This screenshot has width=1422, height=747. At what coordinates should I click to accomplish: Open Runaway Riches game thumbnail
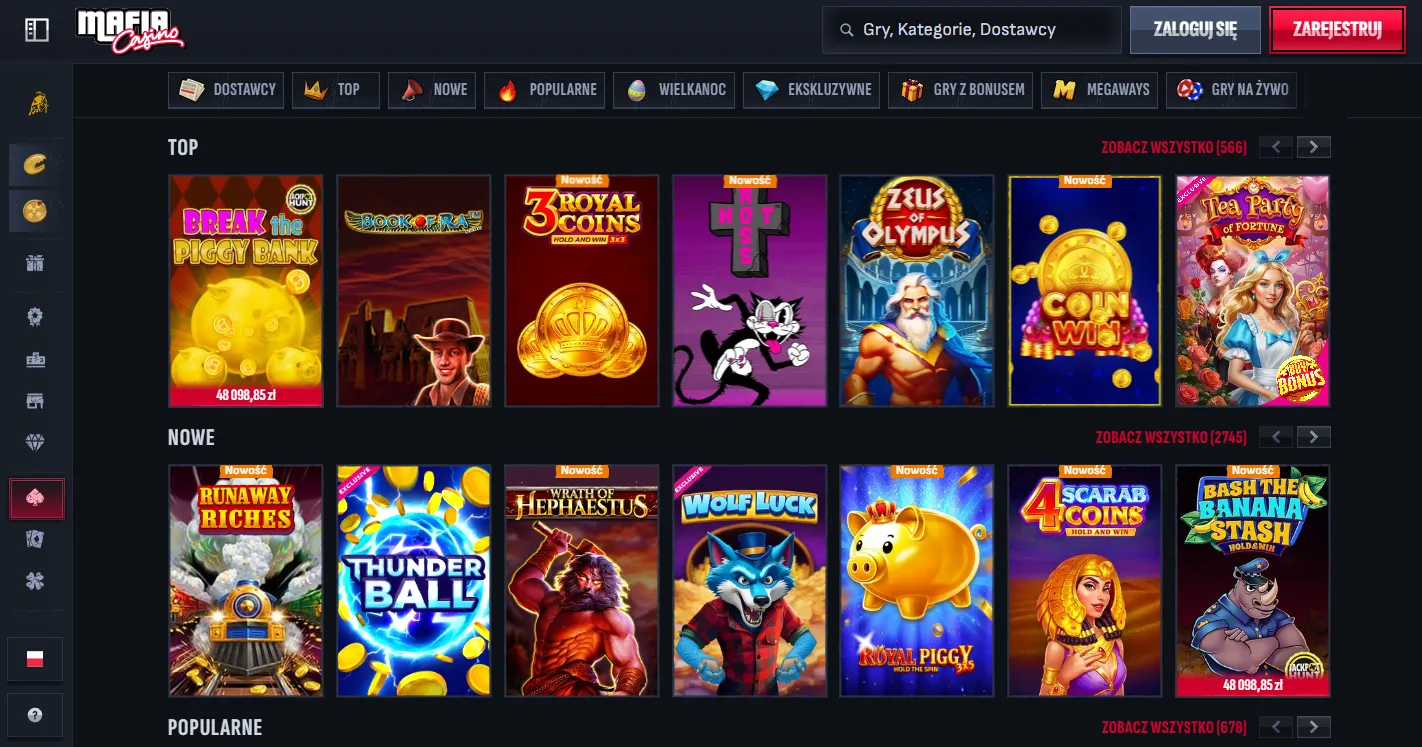246,581
